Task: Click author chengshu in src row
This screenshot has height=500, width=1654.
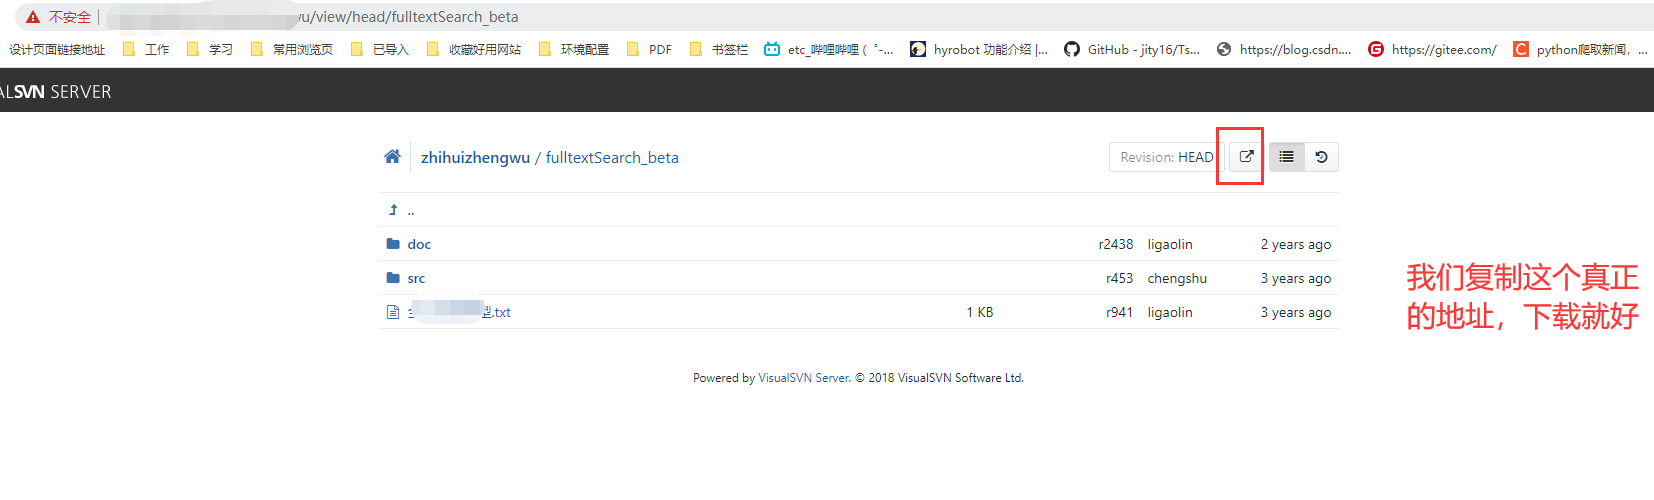Action: point(1177,278)
